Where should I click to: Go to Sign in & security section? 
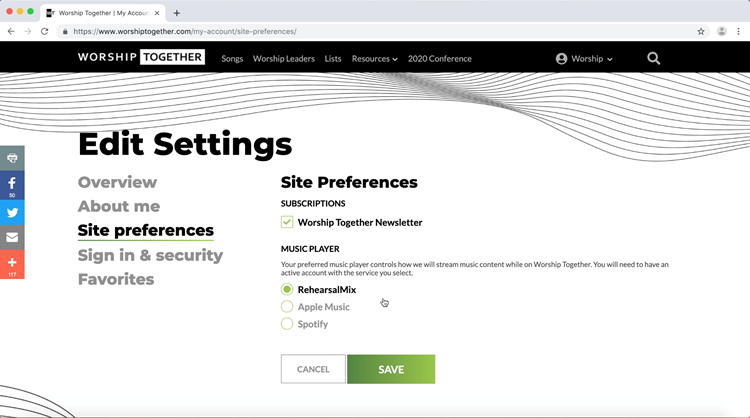point(150,255)
